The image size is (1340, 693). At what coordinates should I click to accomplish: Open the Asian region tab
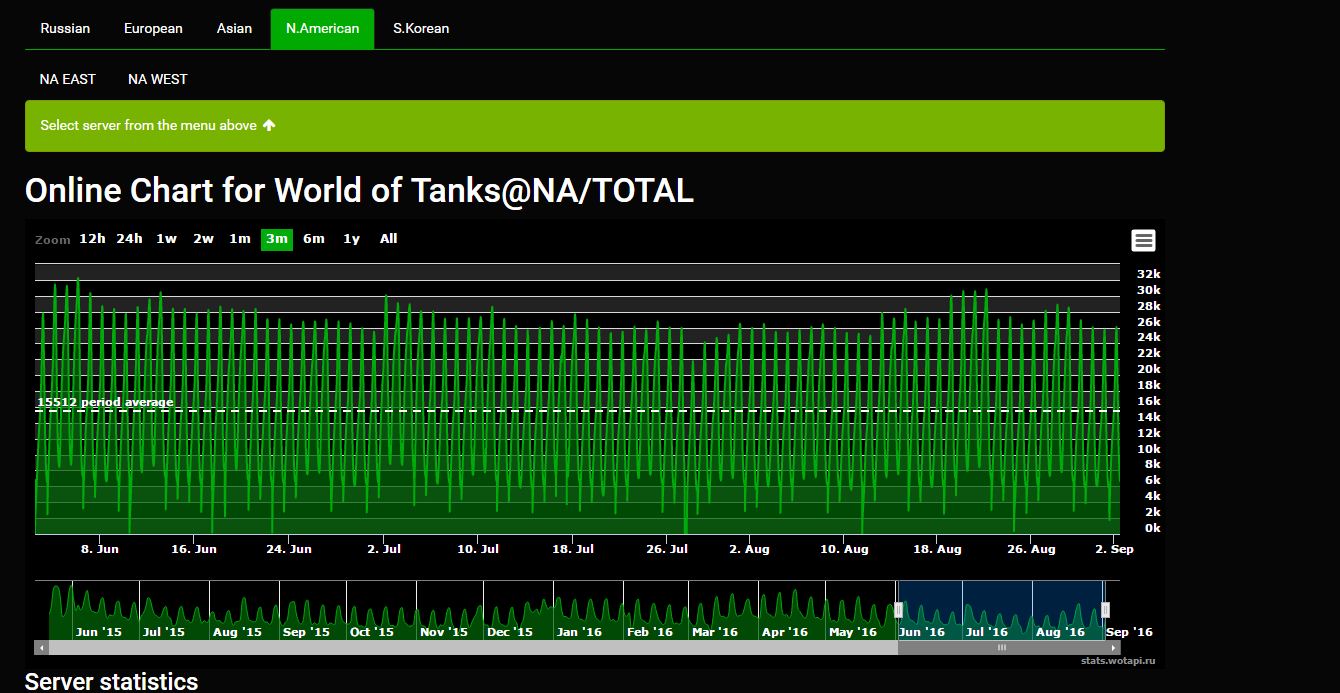click(x=234, y=28)
